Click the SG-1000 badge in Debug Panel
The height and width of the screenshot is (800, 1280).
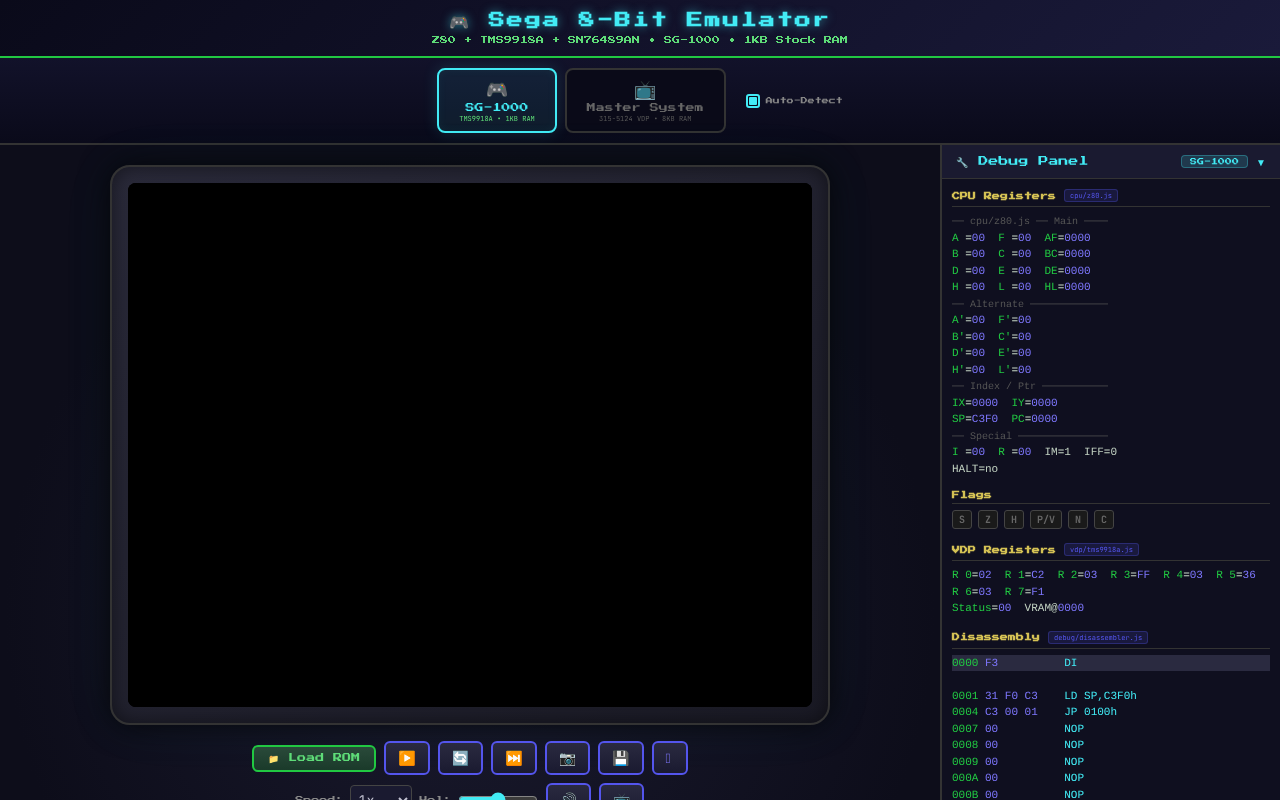[1214, 161]
